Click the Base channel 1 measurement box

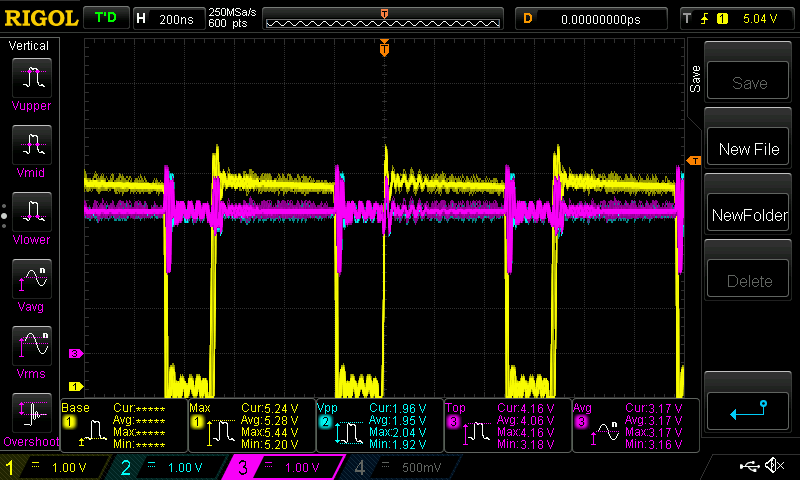[x=124, y=425]
